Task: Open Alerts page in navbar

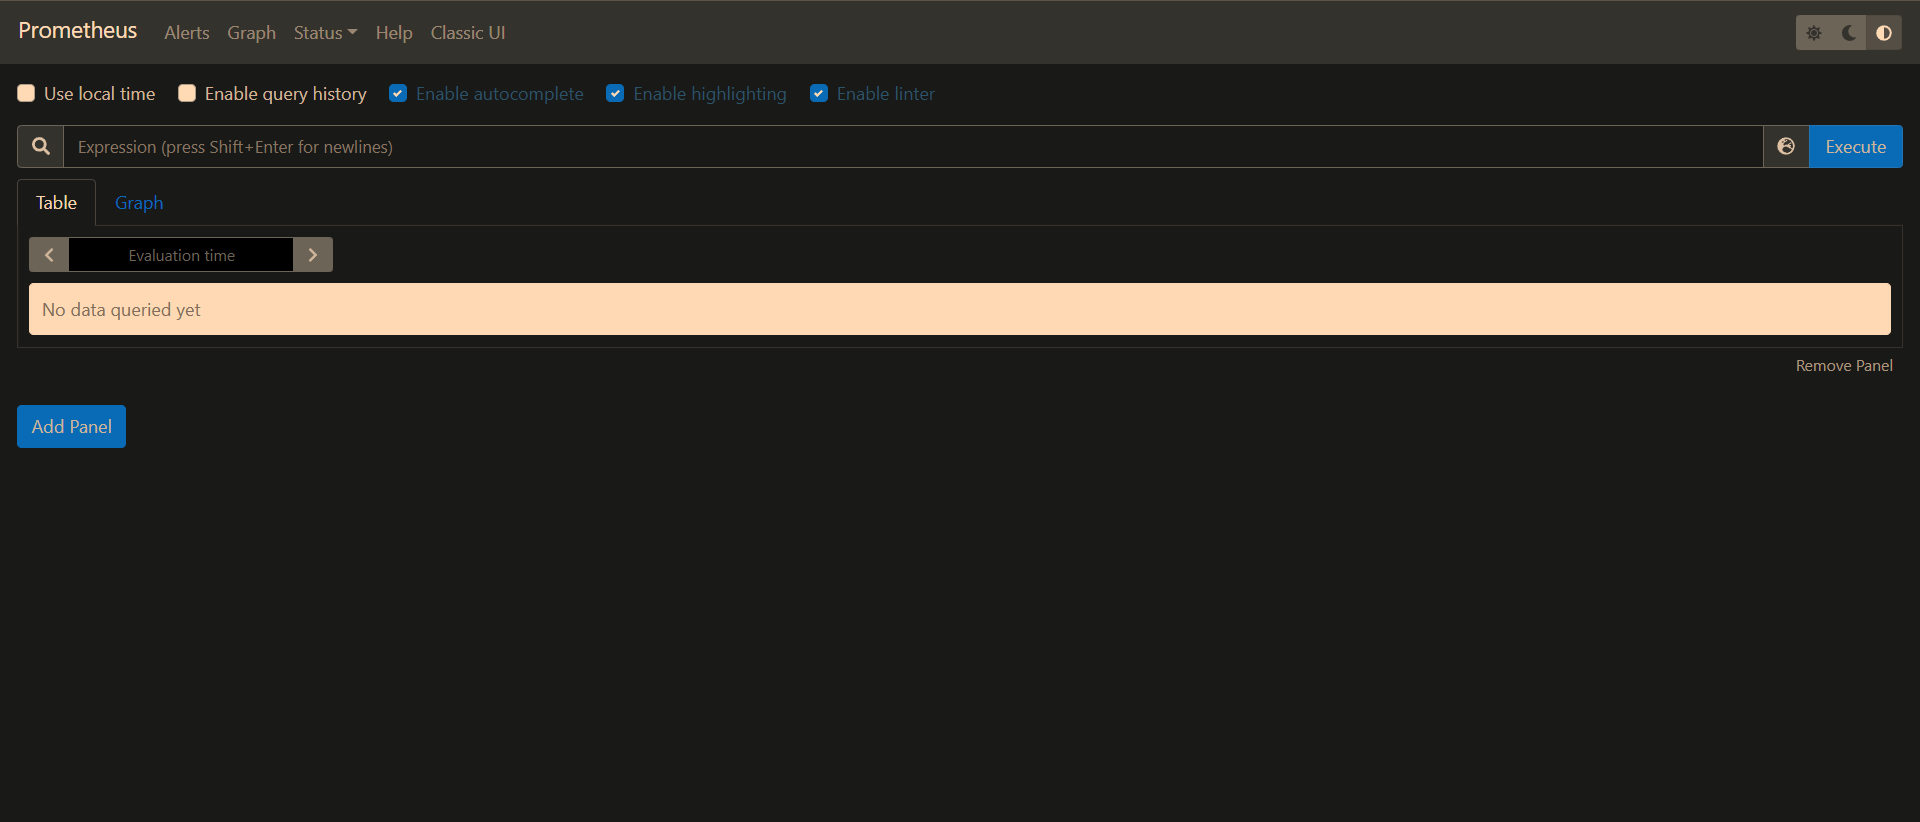Action: pos(187,33)
